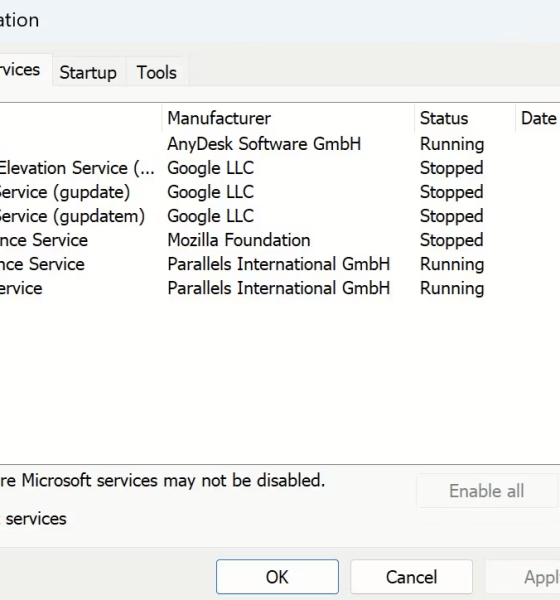This screenshot has height=600, width=560.
Task: Click Running status of AnyDesk service
Action: click(452, 145)
